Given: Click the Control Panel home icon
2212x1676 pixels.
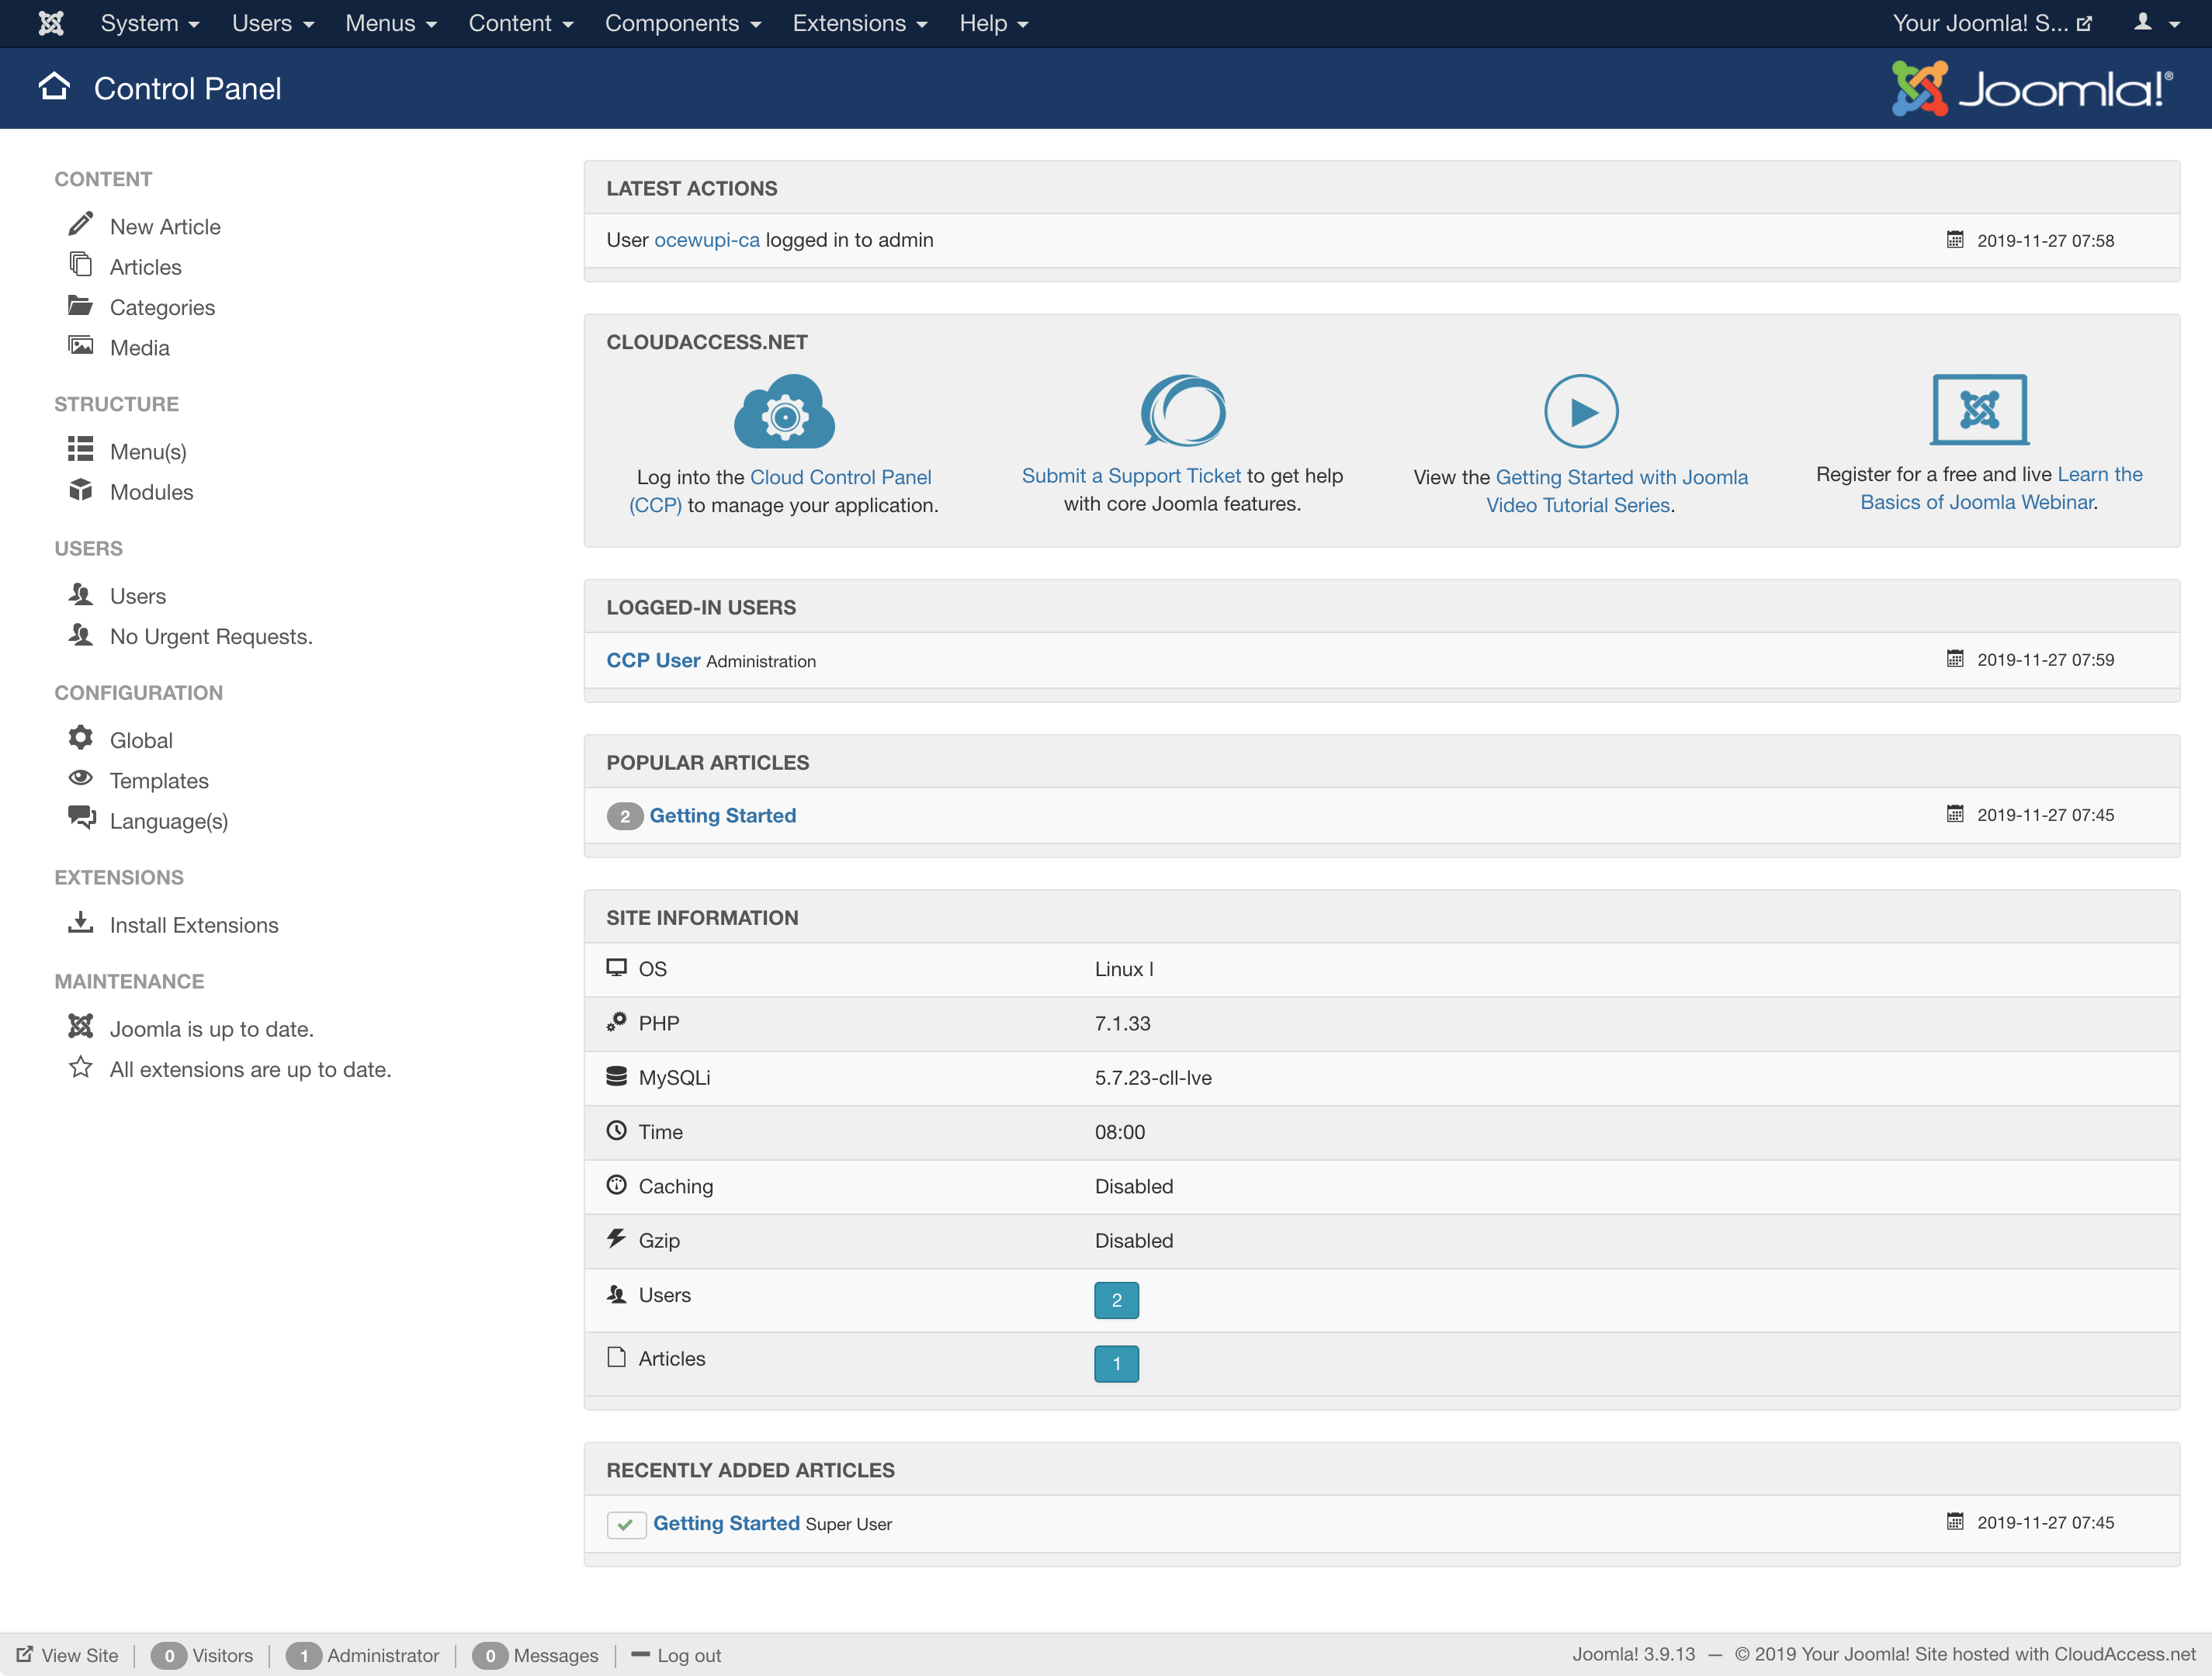Looking at the screenshot, I should pyautogui.click(x=55, y=87).
